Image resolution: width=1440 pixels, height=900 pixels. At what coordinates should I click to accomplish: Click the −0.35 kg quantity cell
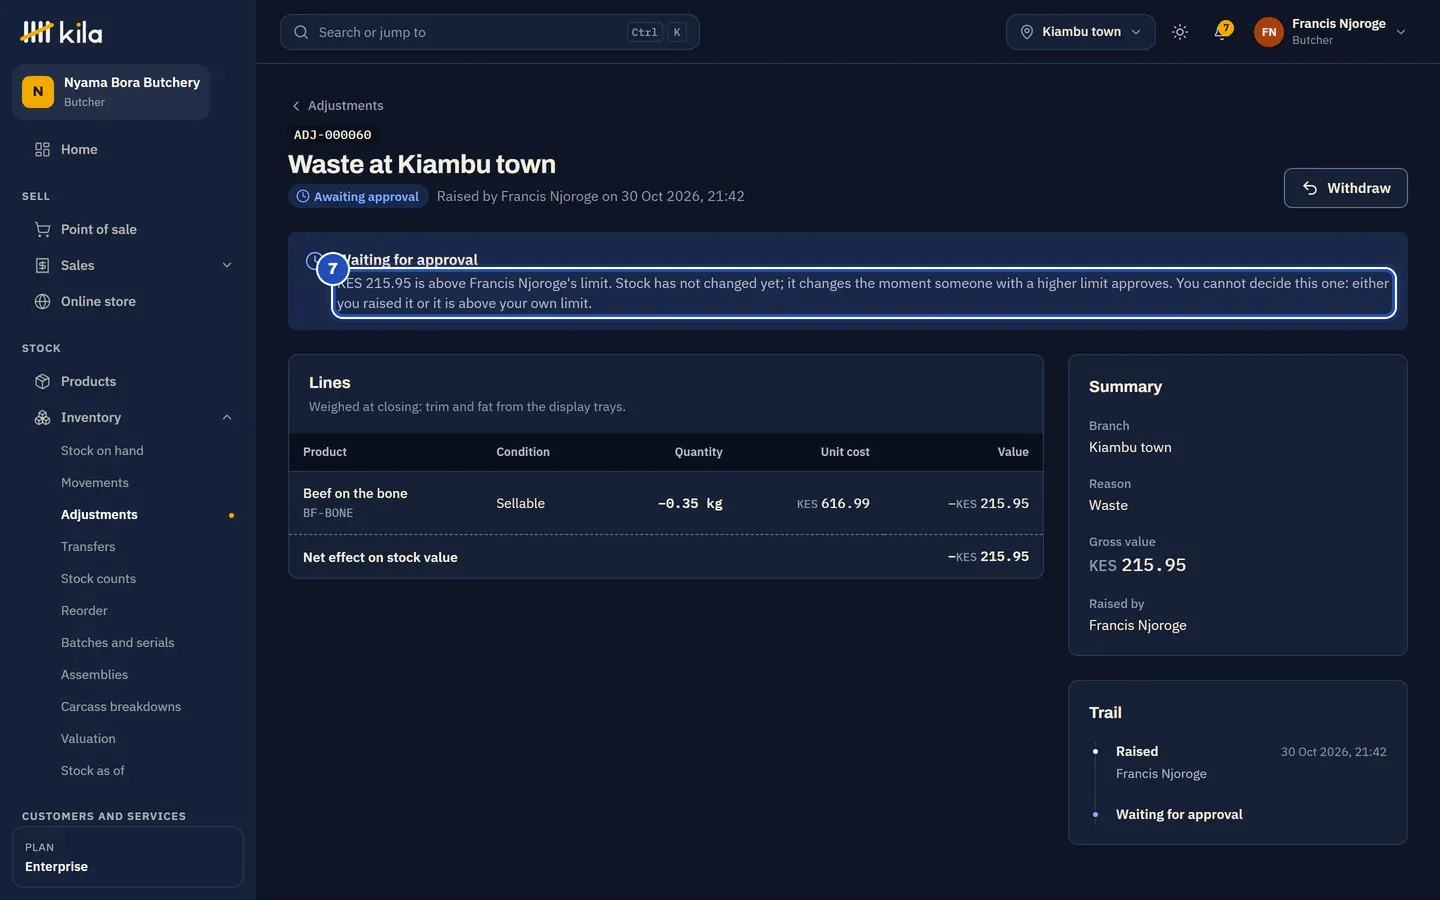(690, 503)
